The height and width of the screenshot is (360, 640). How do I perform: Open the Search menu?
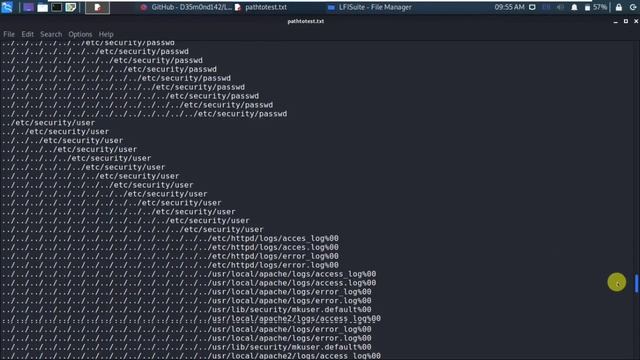coord(51,34)
